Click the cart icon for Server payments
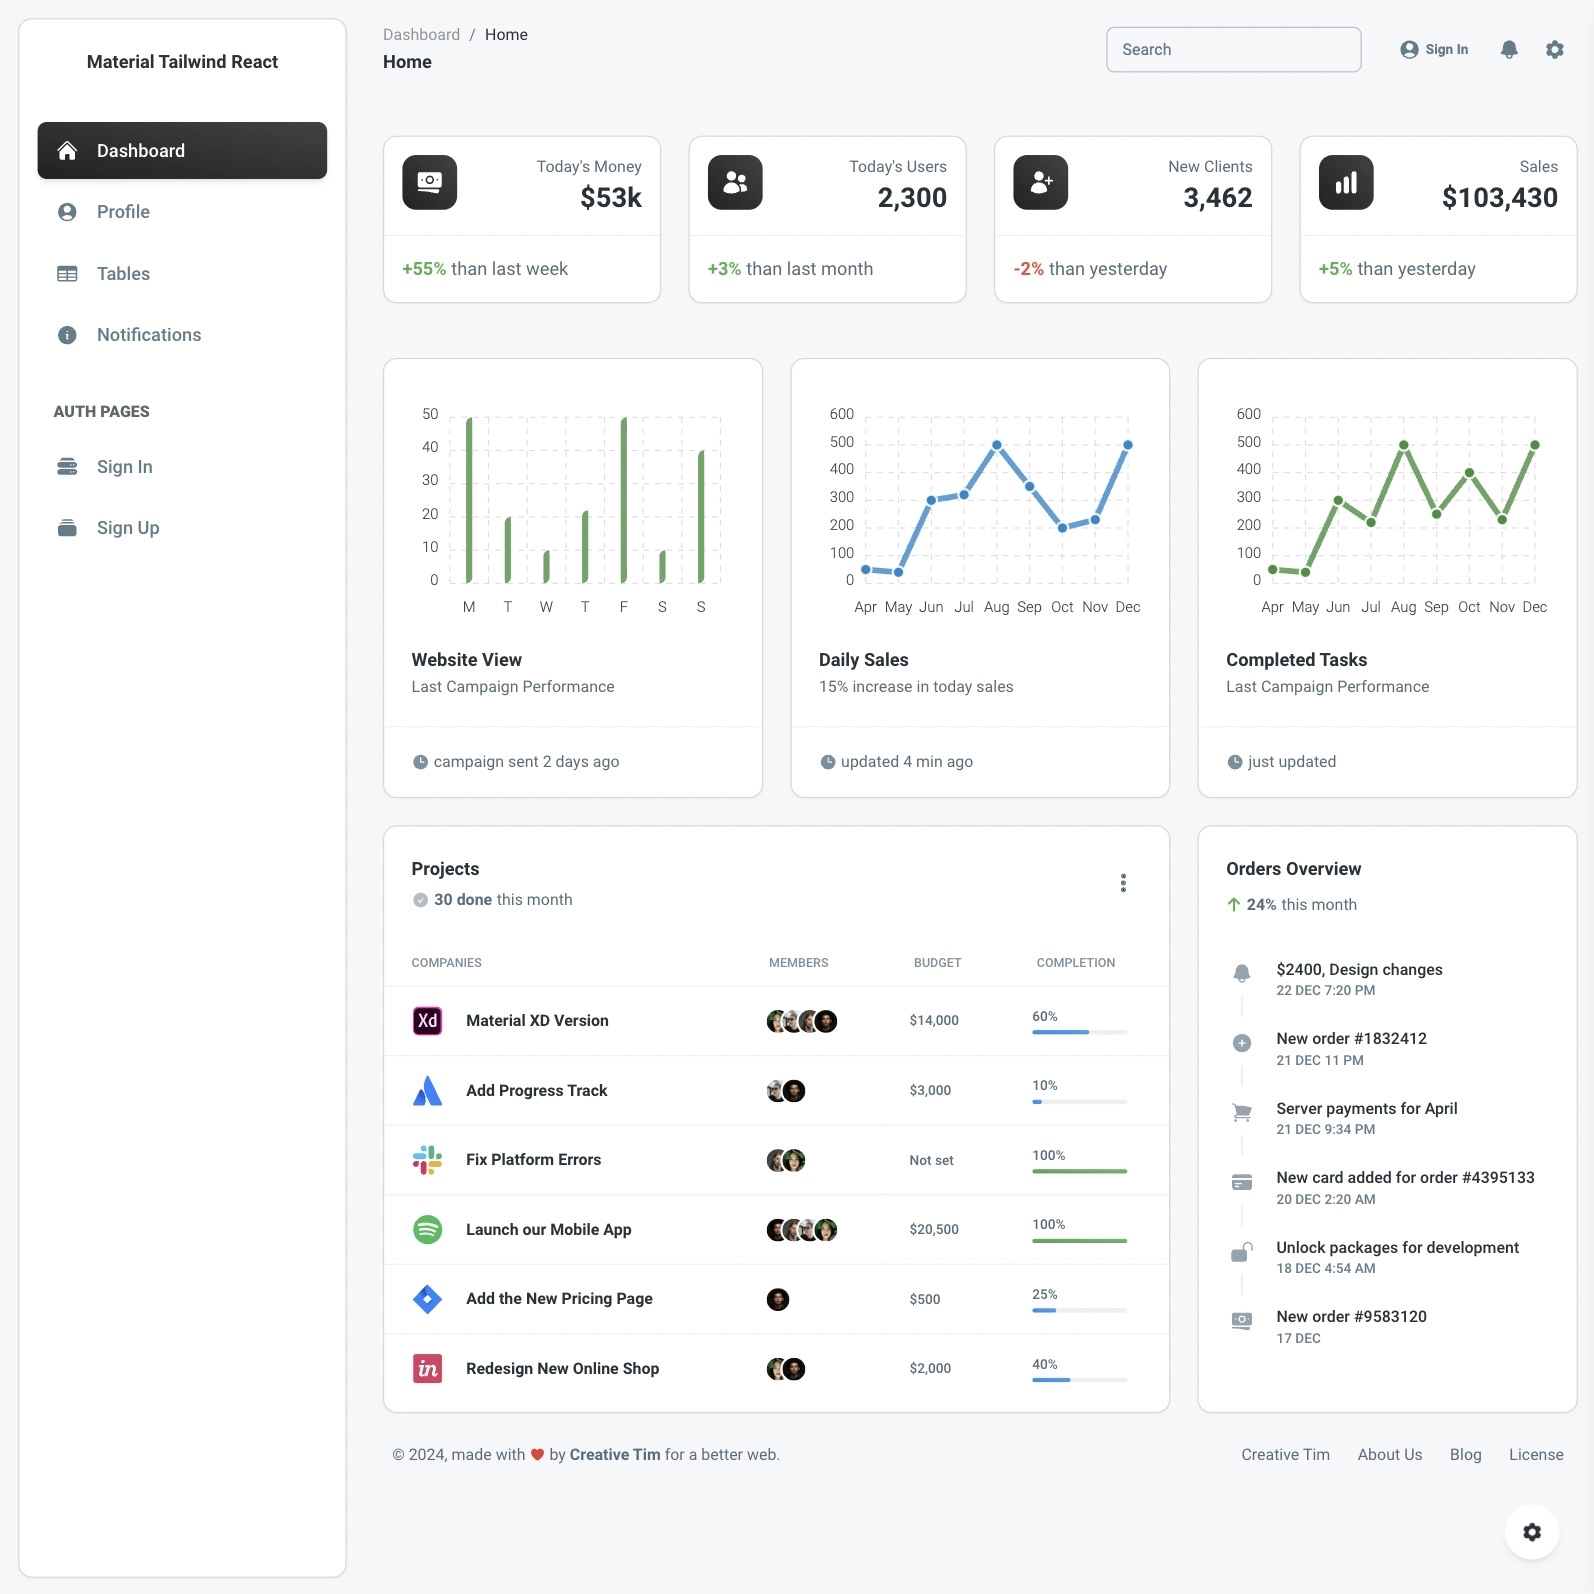 (x=1242, y=1112)
